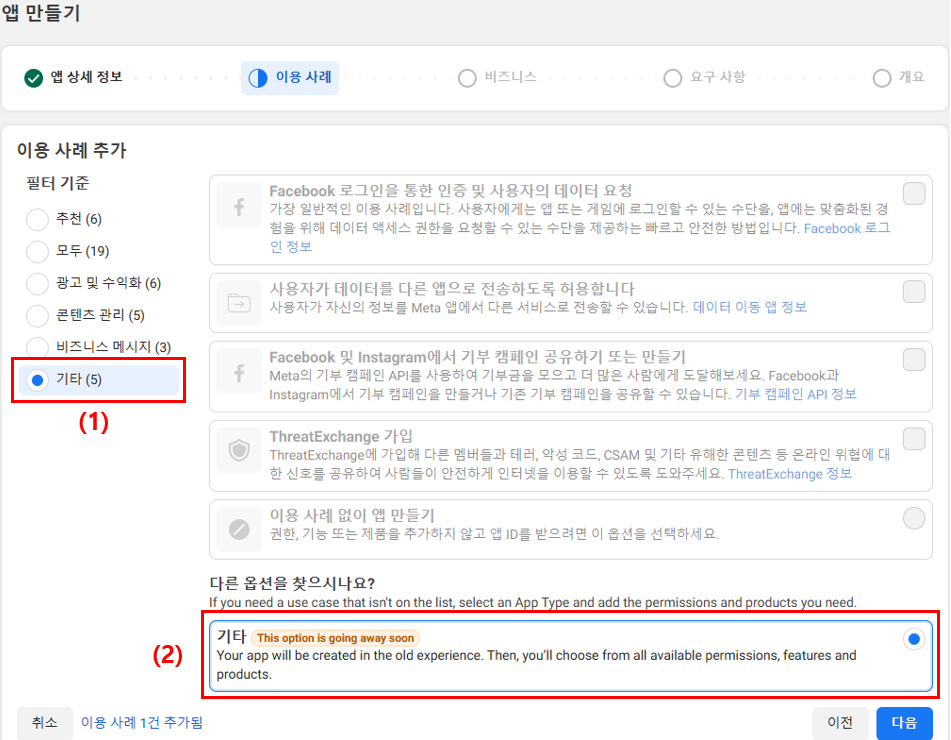
Task: Select the 광고 및 수익화 (6) filter
Action: [x=38, y=283]
